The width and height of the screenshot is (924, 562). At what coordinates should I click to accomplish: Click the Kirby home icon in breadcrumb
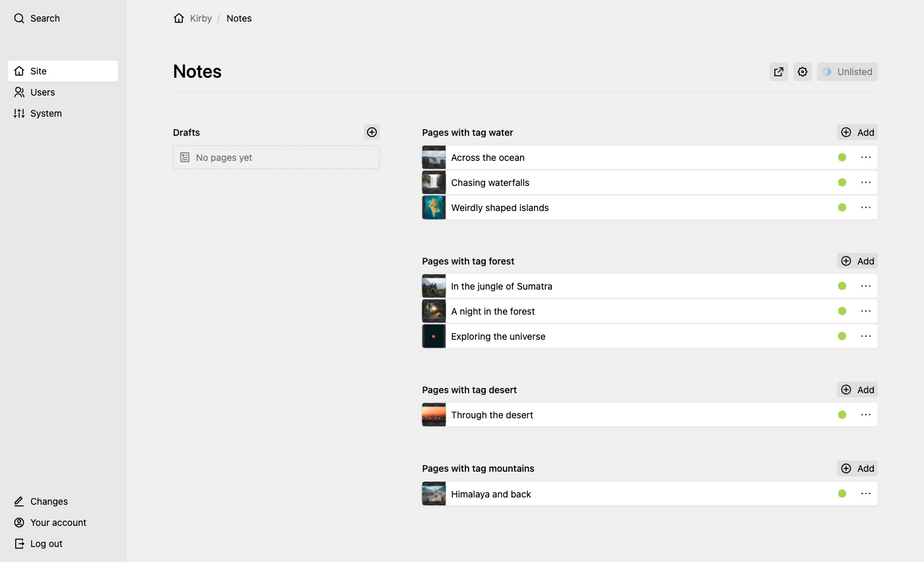179,18
